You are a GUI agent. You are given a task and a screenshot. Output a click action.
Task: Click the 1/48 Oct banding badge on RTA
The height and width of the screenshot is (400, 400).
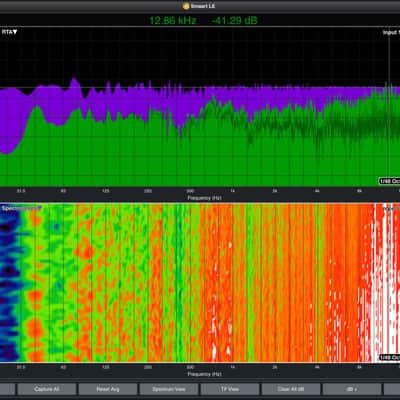(x=389, y=181)
